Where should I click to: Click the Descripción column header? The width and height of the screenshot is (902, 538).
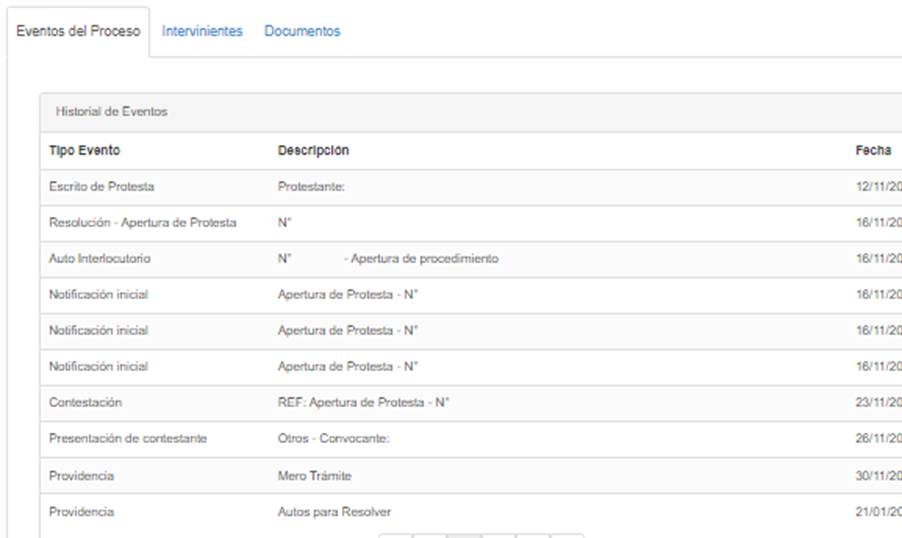coord(313,150)
